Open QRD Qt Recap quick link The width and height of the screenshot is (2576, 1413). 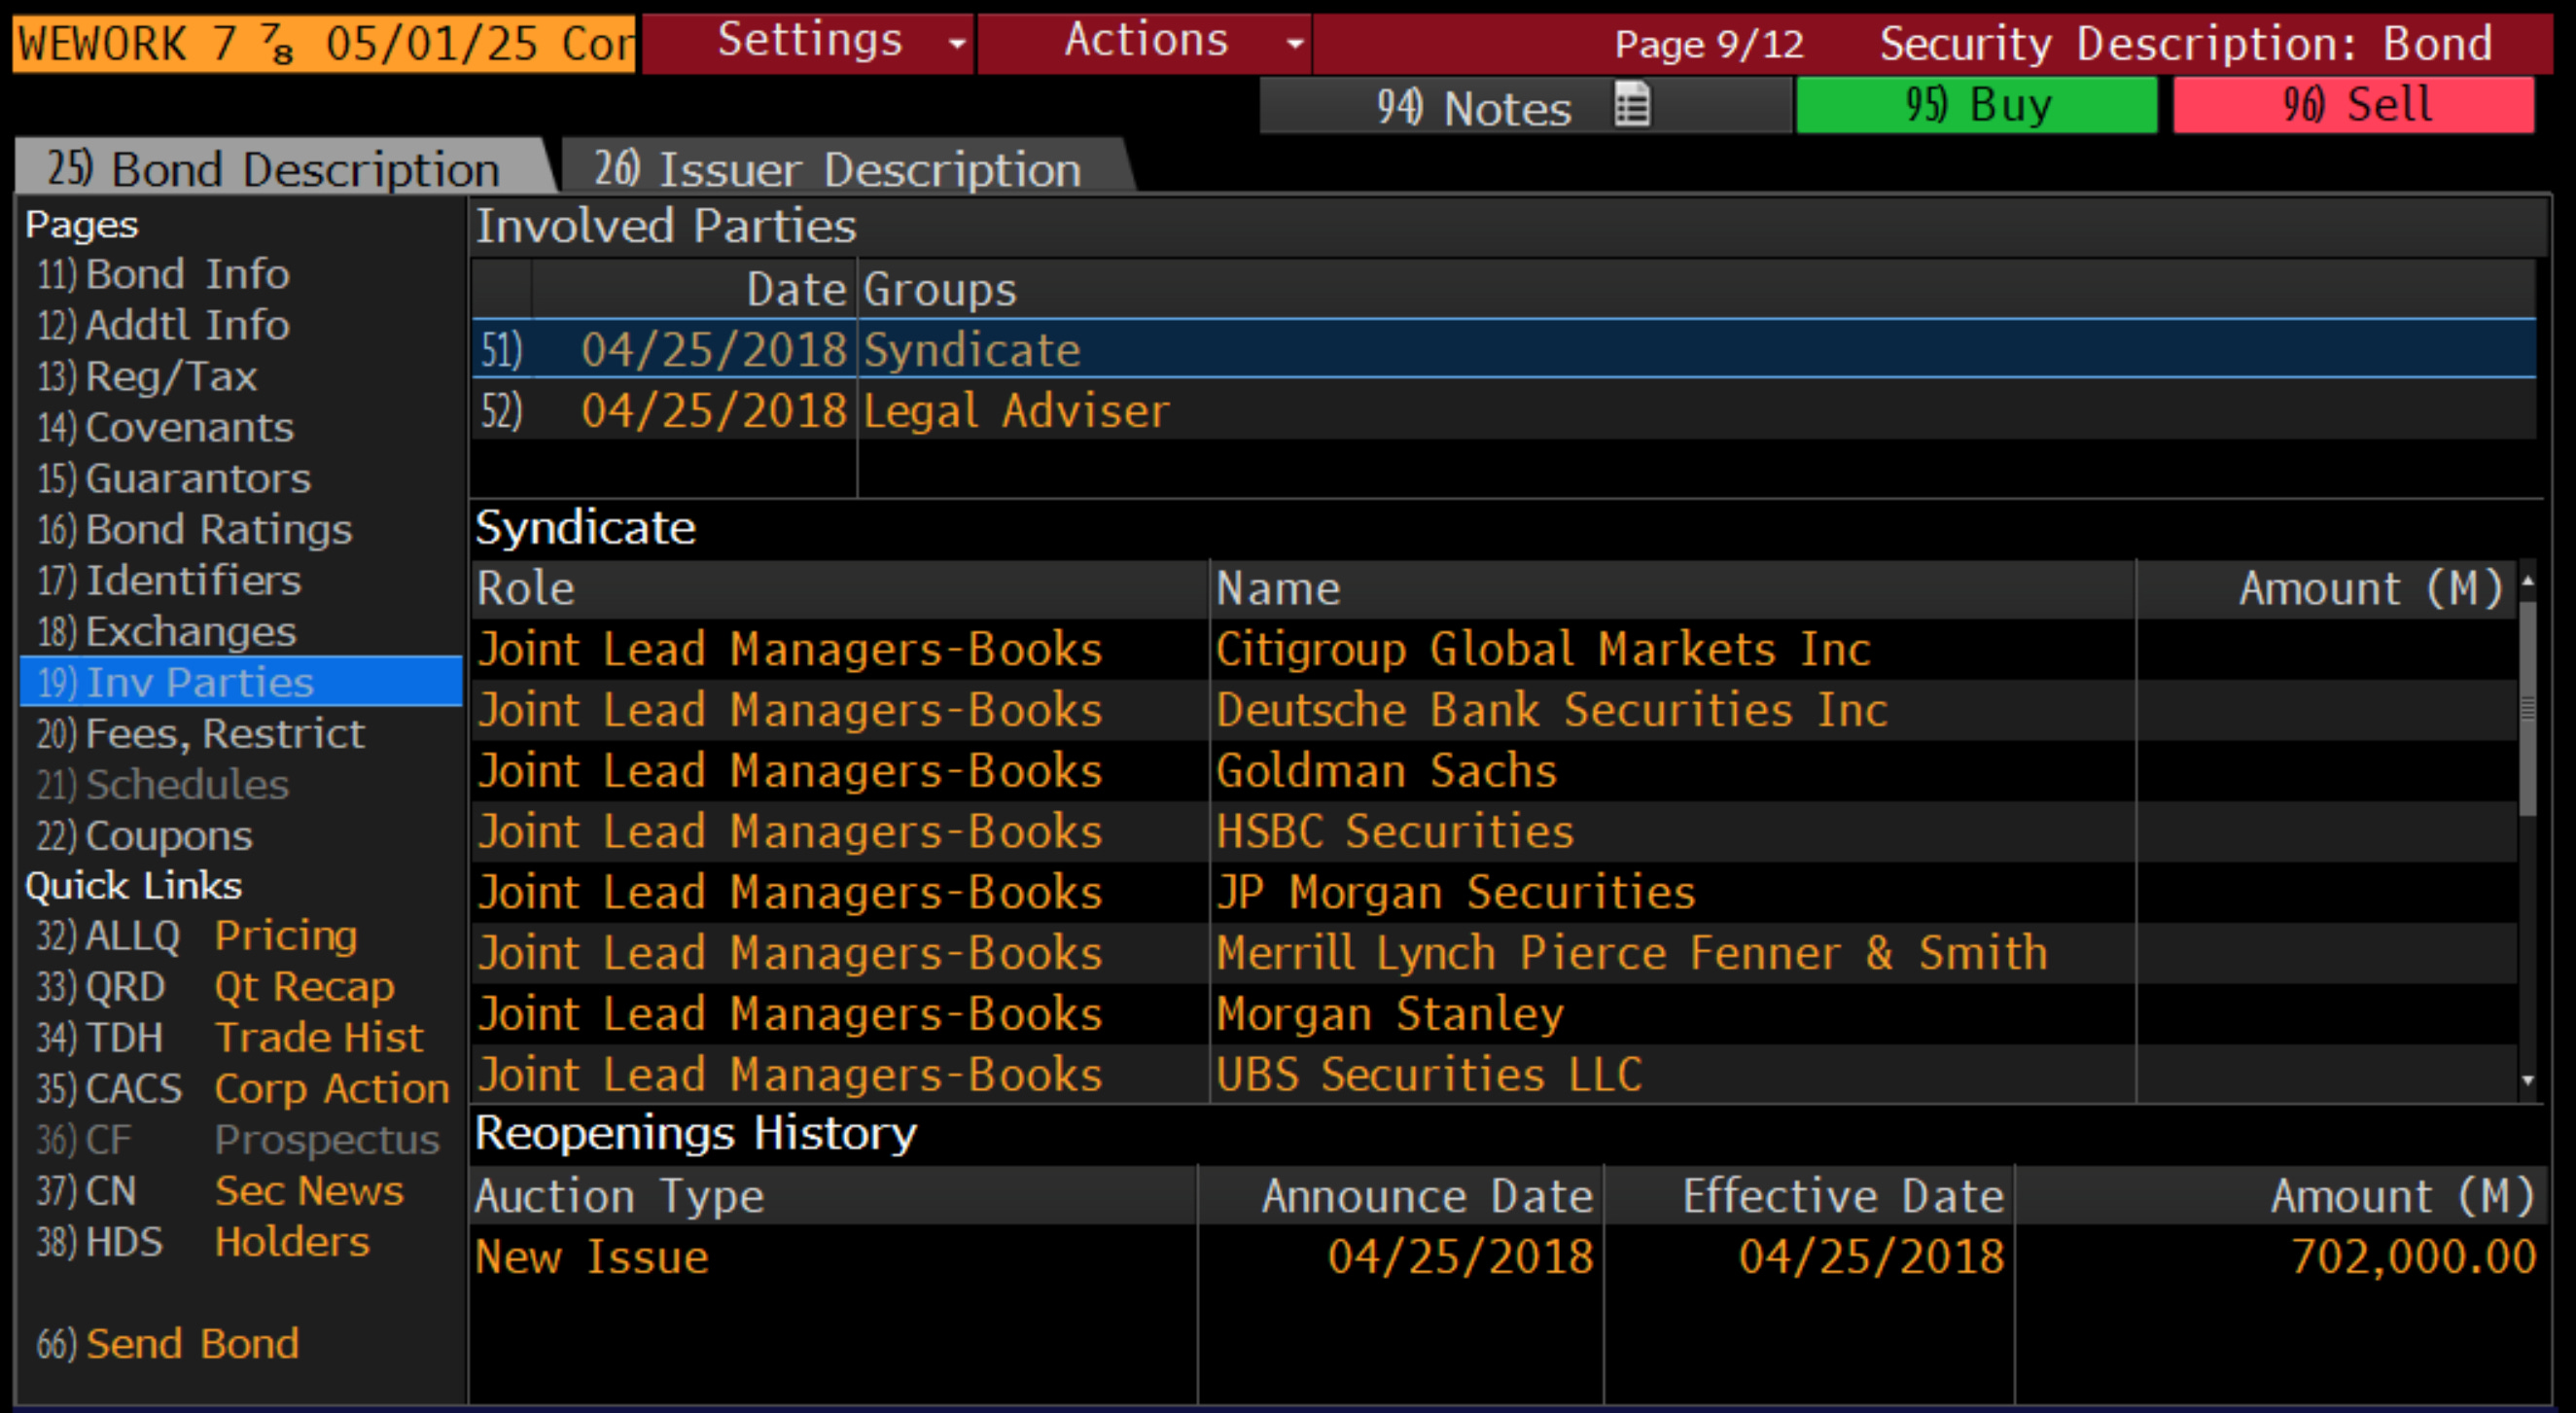pos(215,986)
